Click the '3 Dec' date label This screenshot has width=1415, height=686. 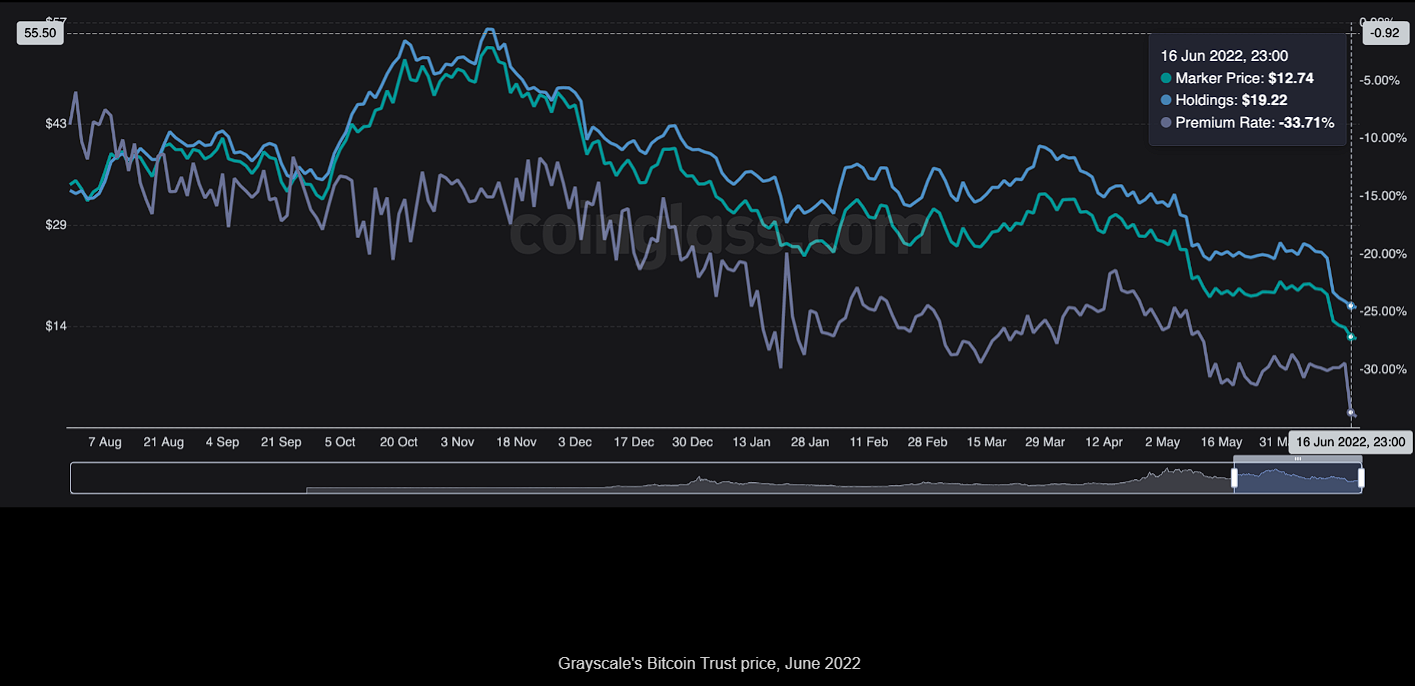[575, 442]
